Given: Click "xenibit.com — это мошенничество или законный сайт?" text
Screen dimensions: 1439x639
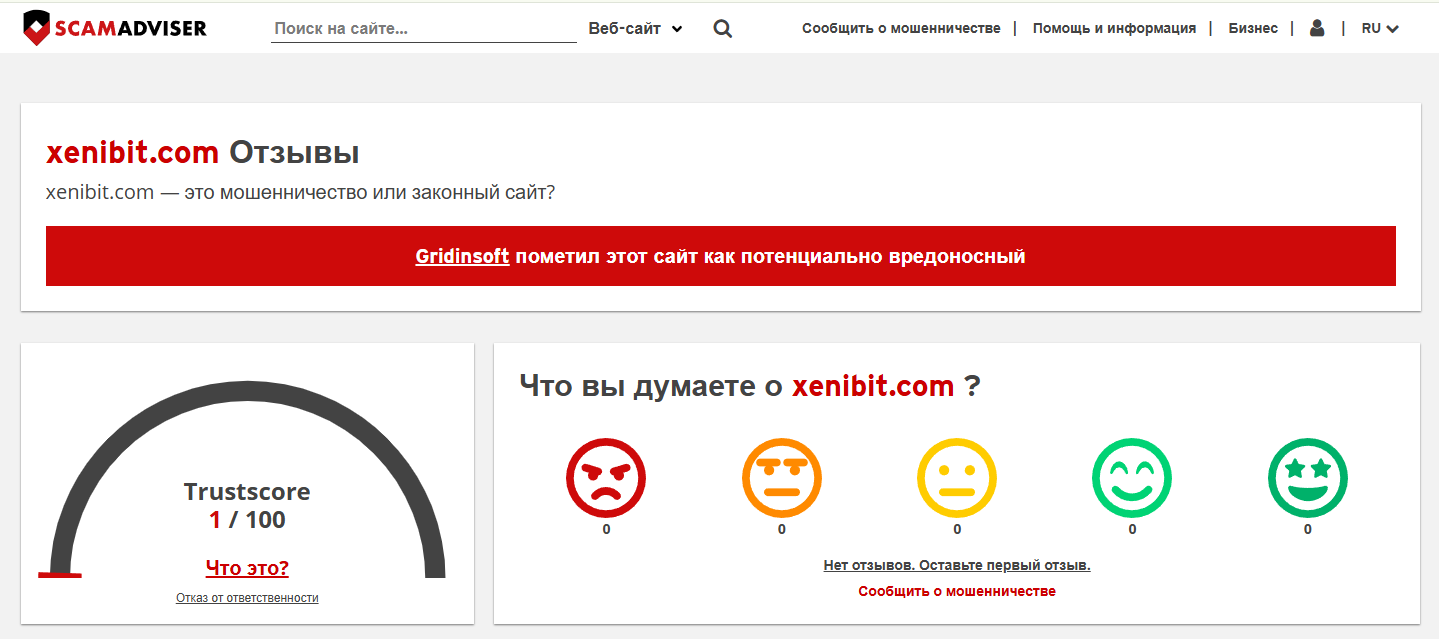Looking at the screenshot, I should tap(300, 192).
